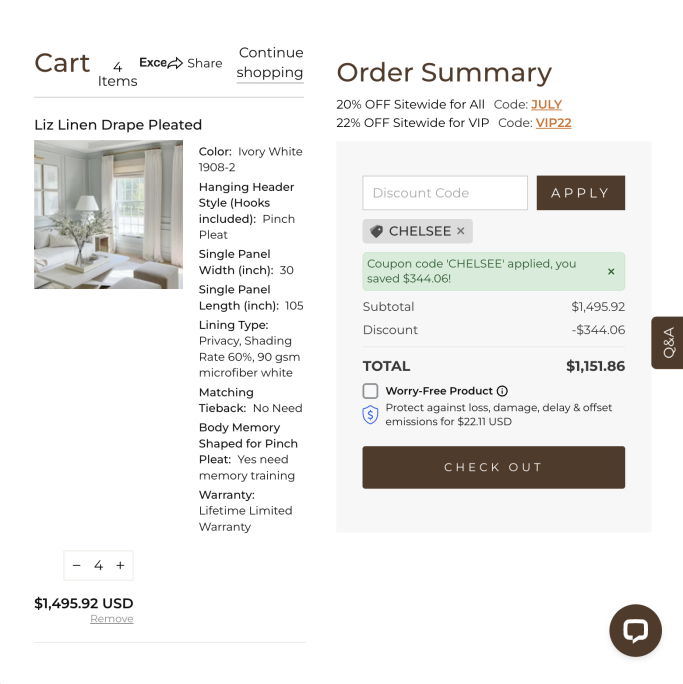Enable the Worry-Free Product checkbox

point(370,391)
